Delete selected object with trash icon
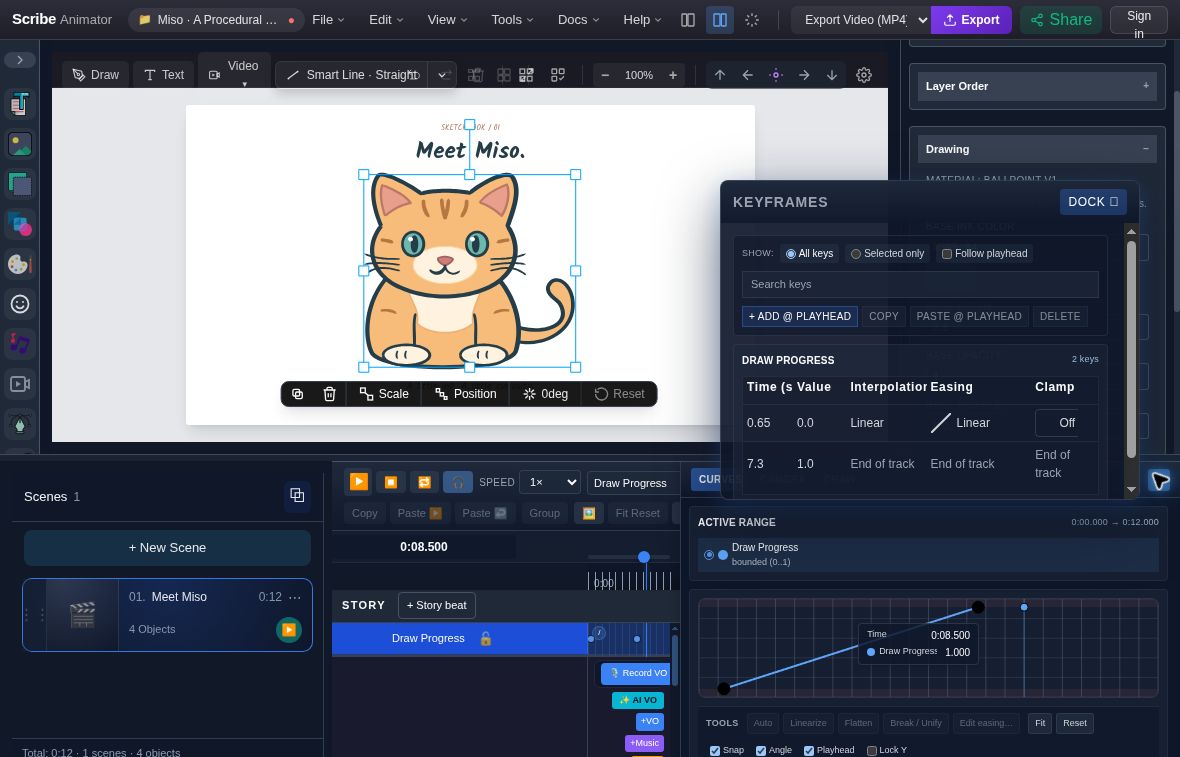The width and height of the screenshot is (1180, 757). (330, 394)
